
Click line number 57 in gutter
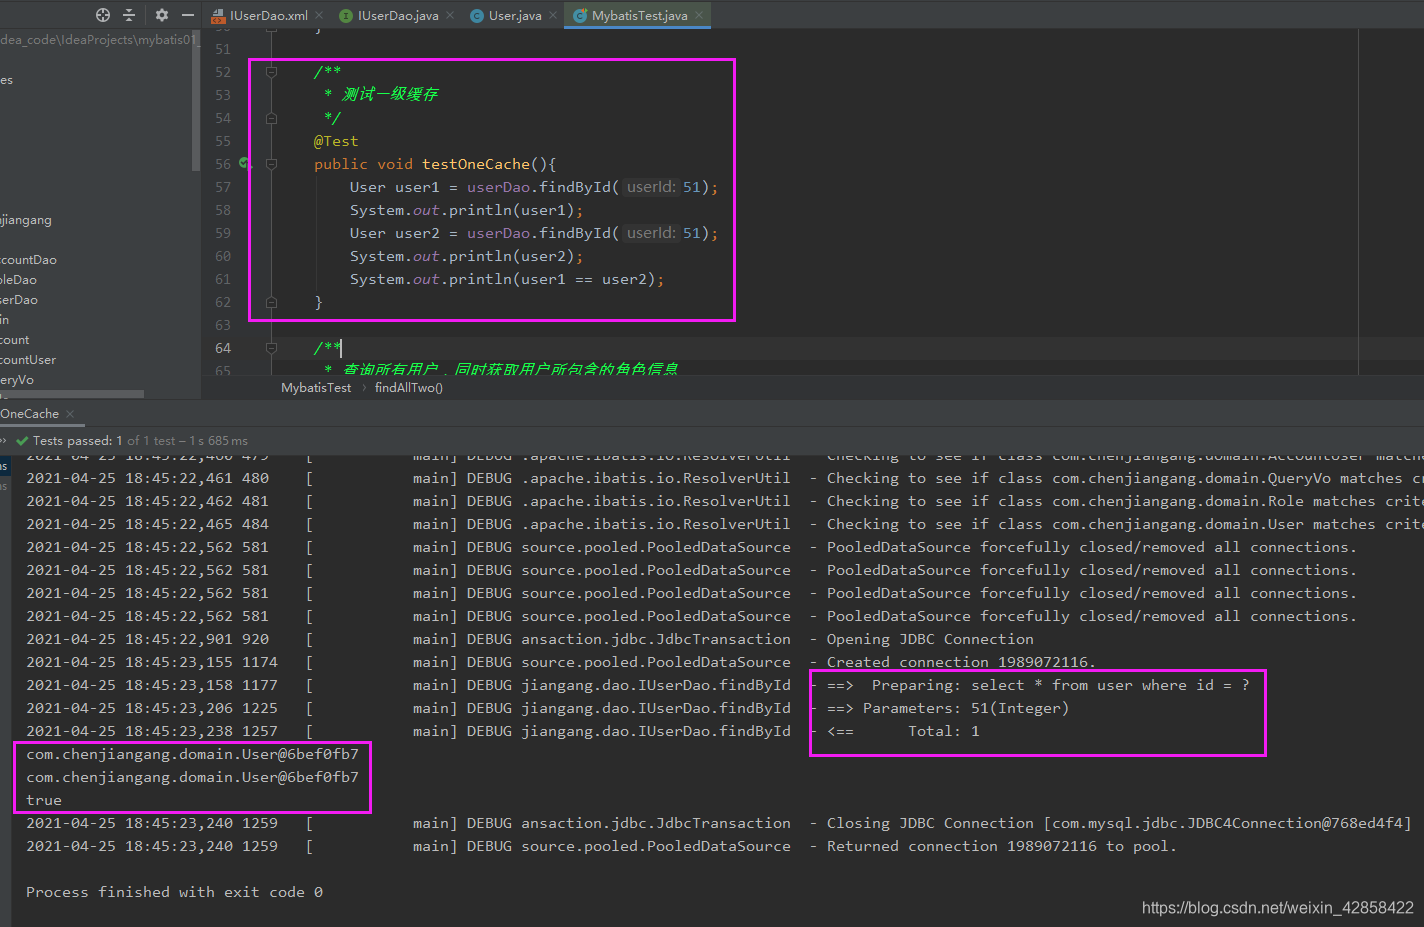coord(223,187)
